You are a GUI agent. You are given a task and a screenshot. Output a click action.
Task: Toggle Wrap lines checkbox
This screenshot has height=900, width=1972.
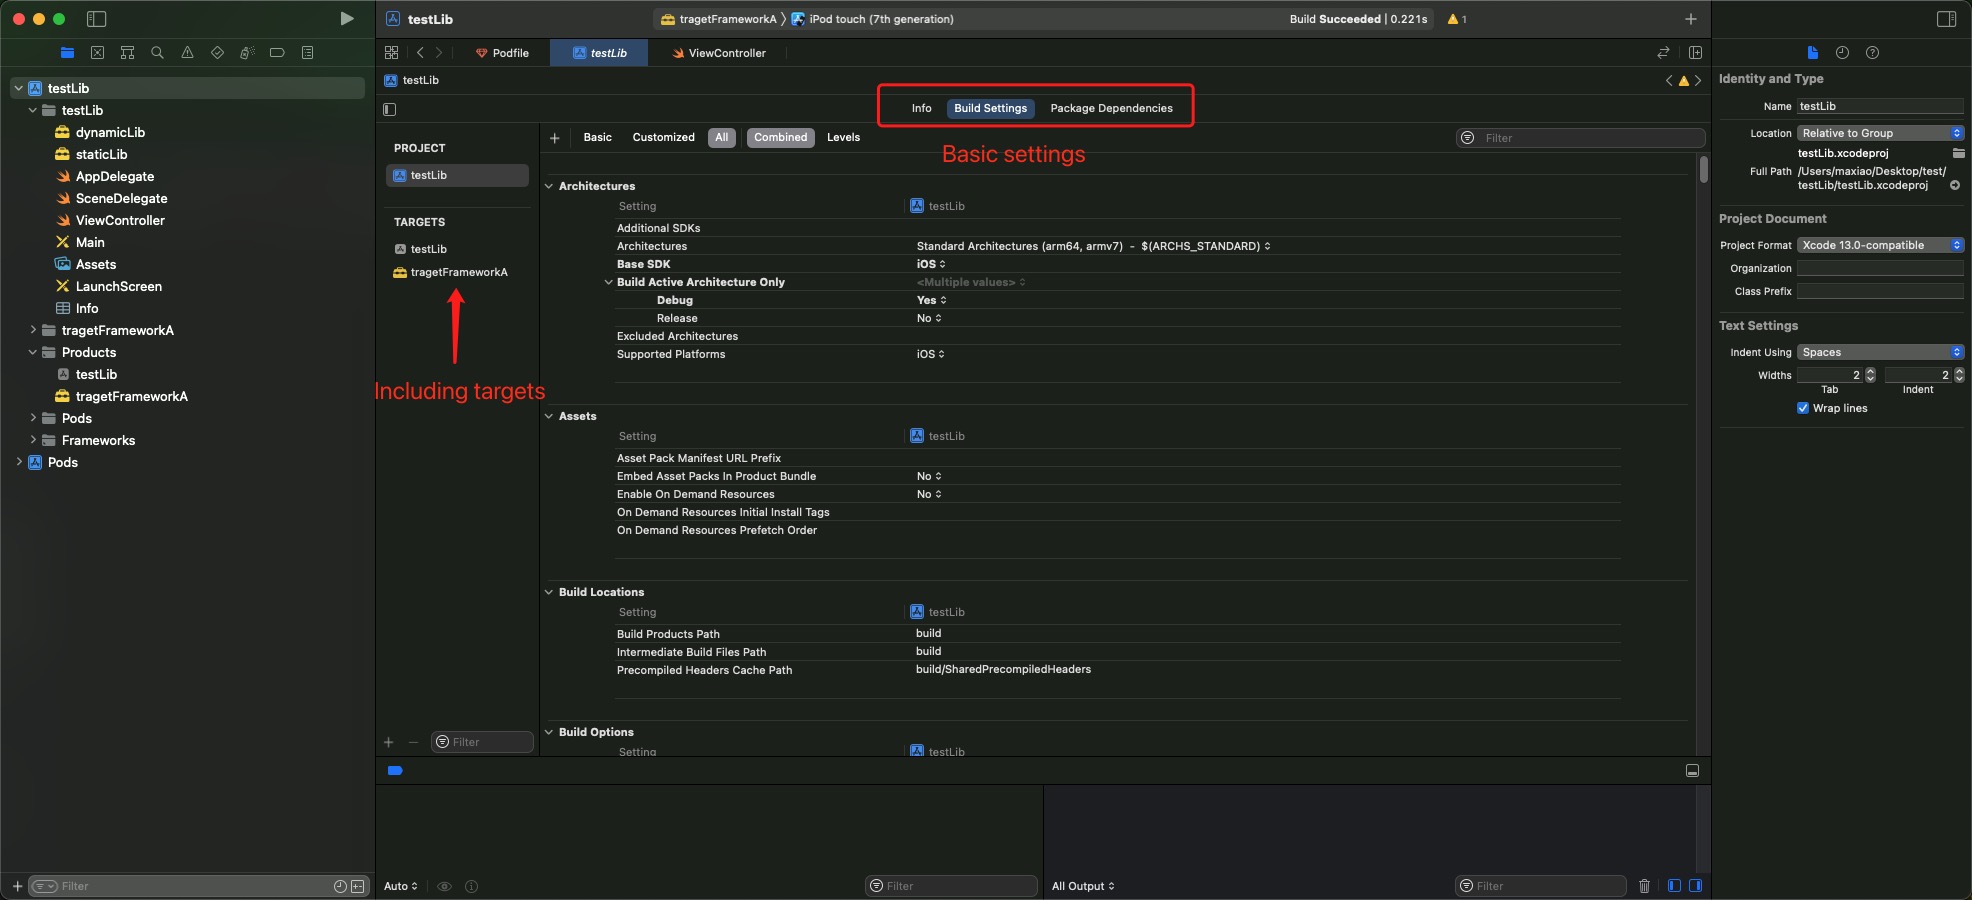(1803, 408)
